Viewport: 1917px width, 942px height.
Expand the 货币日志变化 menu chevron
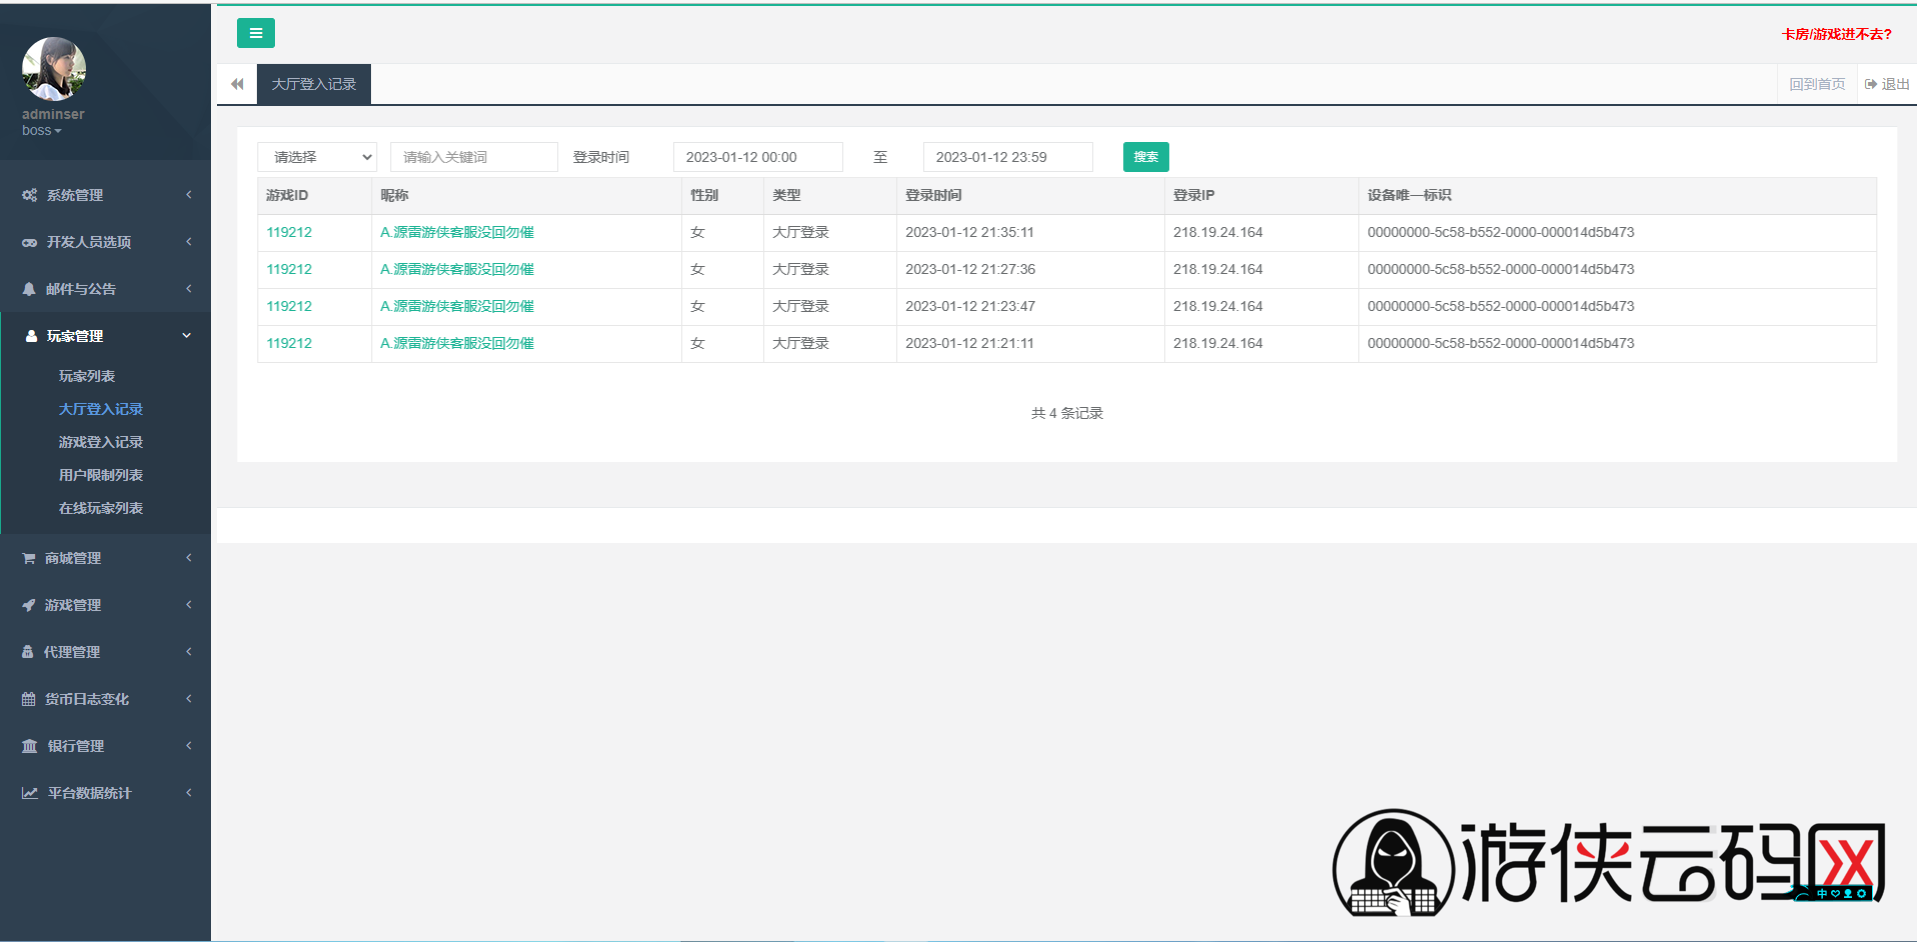pos(188,699)
